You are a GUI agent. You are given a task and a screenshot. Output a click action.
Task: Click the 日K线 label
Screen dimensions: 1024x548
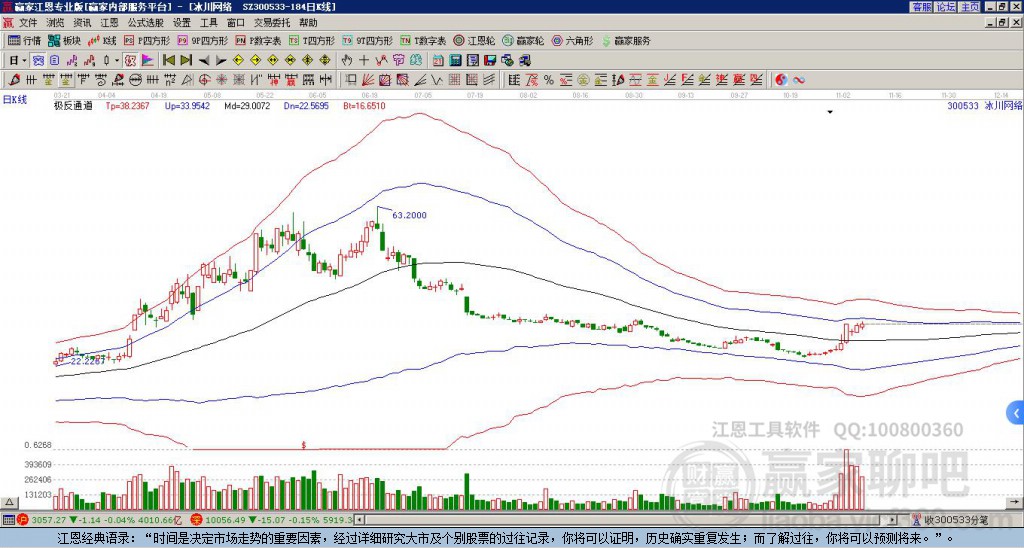[x=14, y=99]
